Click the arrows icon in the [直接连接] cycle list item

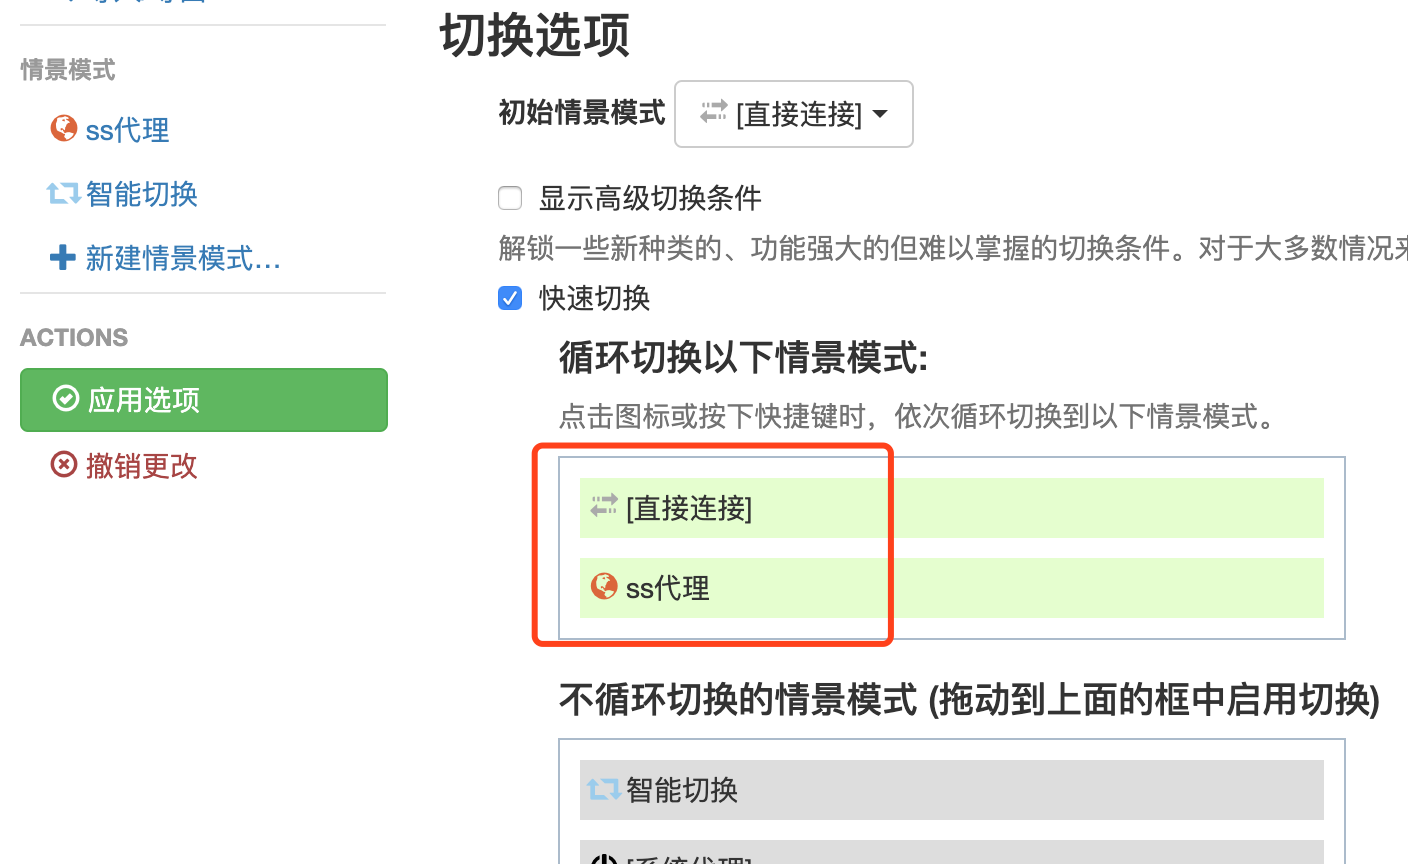(604, 507)
